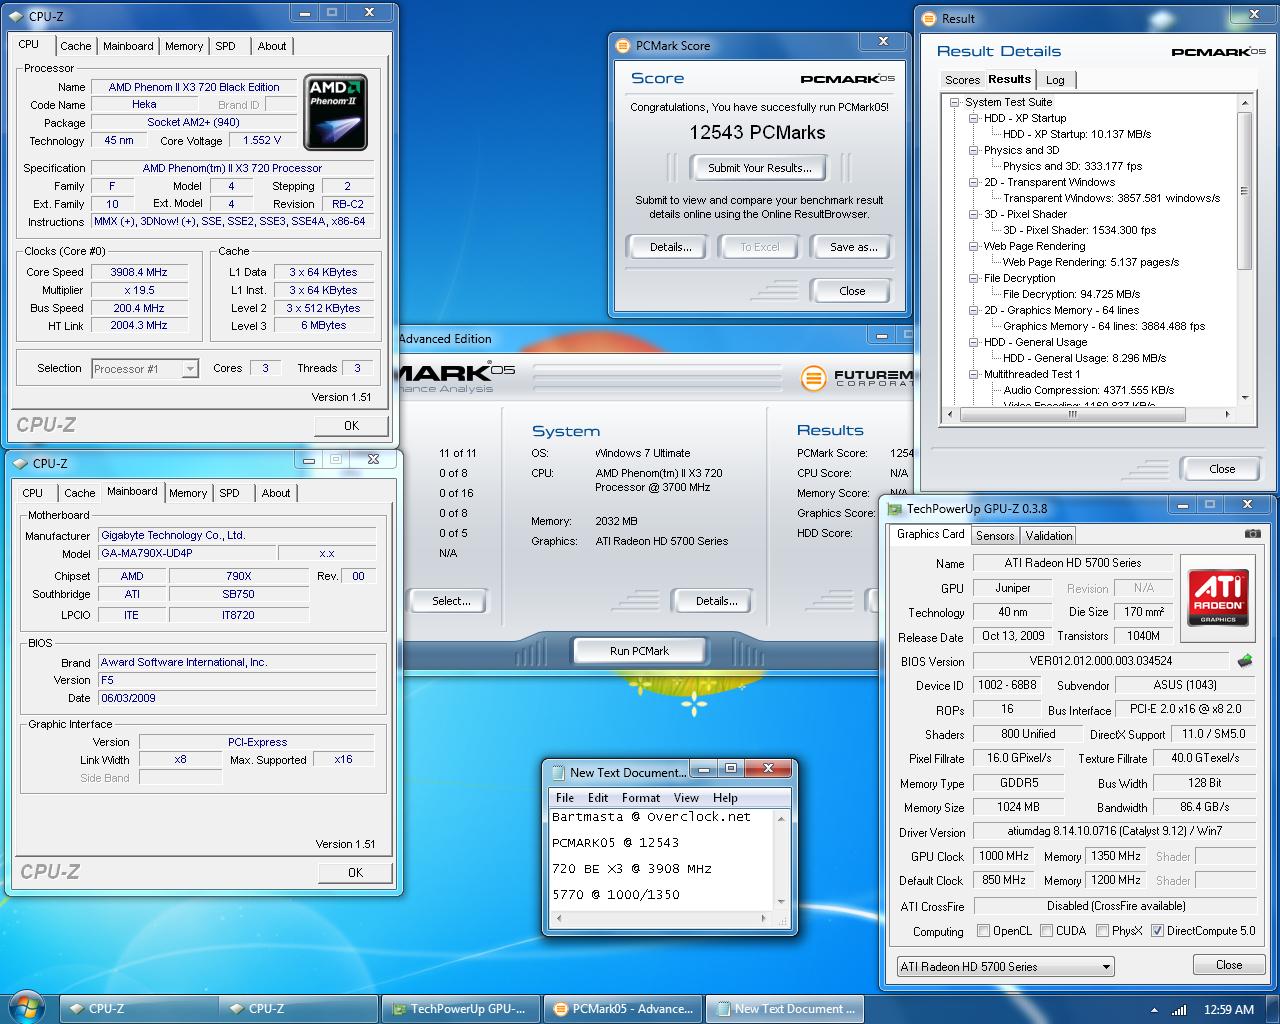Image resolution: width=1280 pixels, height=1024 pixels.
Task: Click the taskbar clock 12:59 AM
Action: (1229, 1010)
